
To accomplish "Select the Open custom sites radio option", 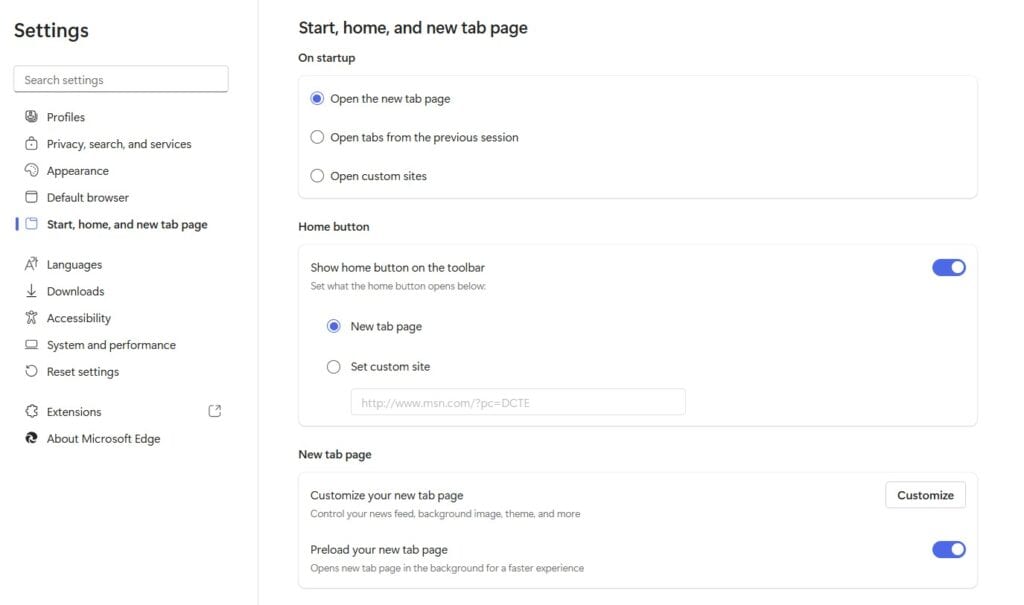I will tap(317, 175).
